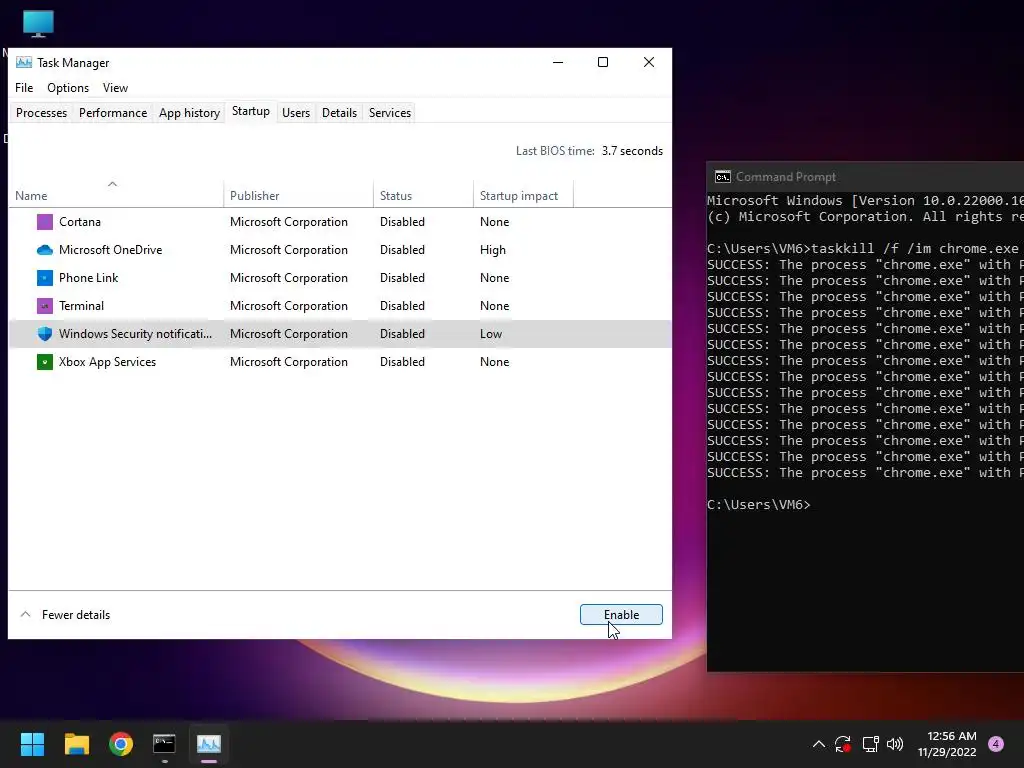Open the View menu

tap(115, 88)
